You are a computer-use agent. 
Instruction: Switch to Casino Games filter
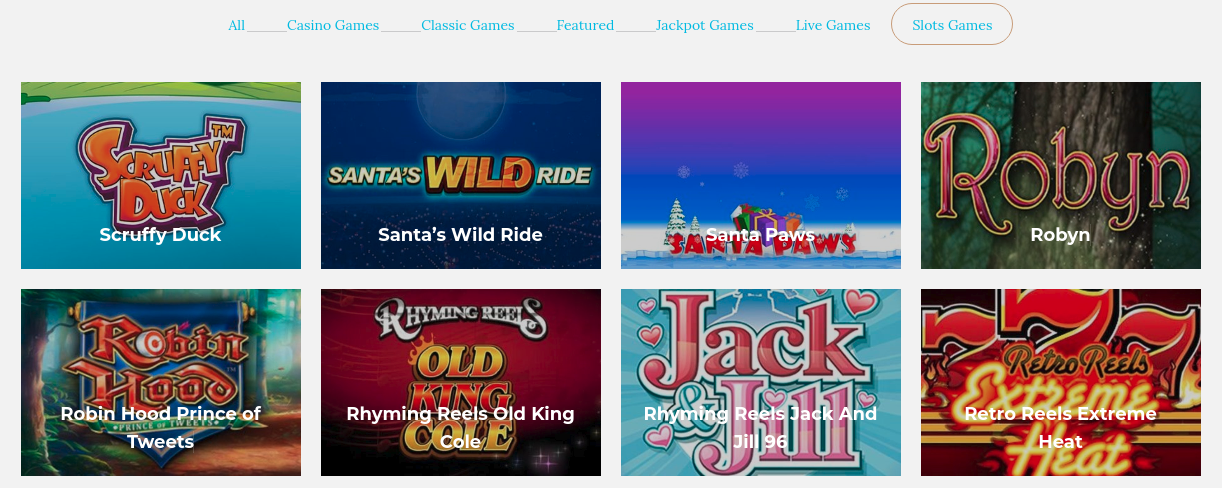coord(333,25)
